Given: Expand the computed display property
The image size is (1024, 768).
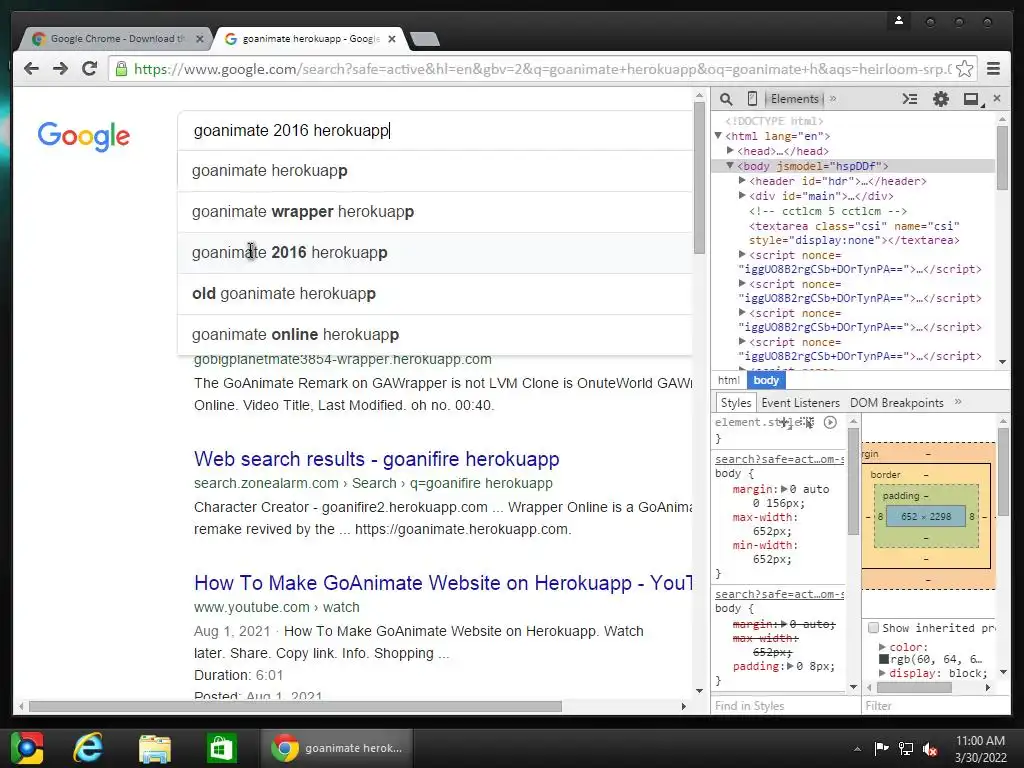Looking at the screenshot, I should pyautogui.click(x=883, y=673).
